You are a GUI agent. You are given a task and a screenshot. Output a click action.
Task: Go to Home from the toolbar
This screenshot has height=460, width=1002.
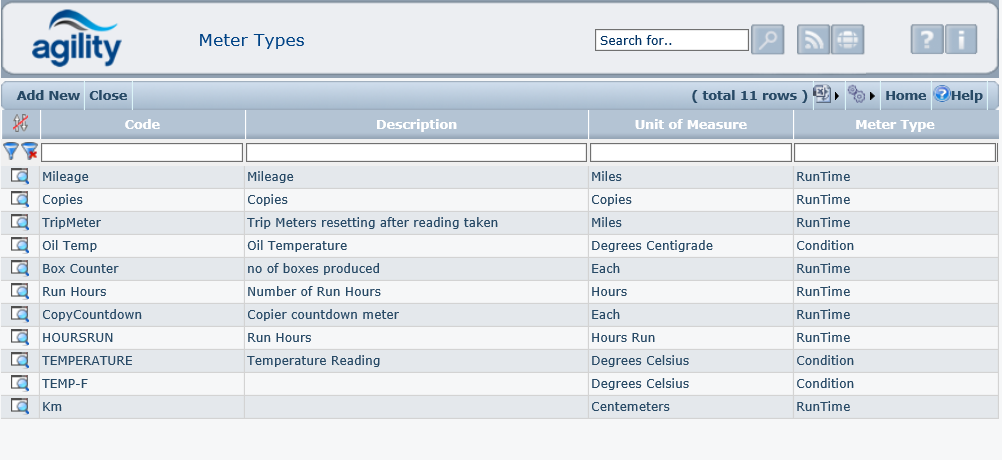click(905, 95)
